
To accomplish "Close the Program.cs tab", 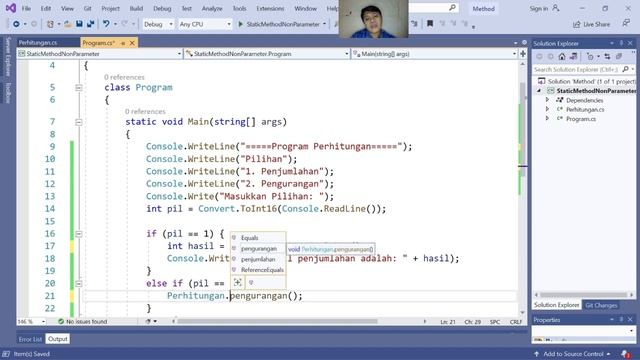I will [x=132, y=43].
